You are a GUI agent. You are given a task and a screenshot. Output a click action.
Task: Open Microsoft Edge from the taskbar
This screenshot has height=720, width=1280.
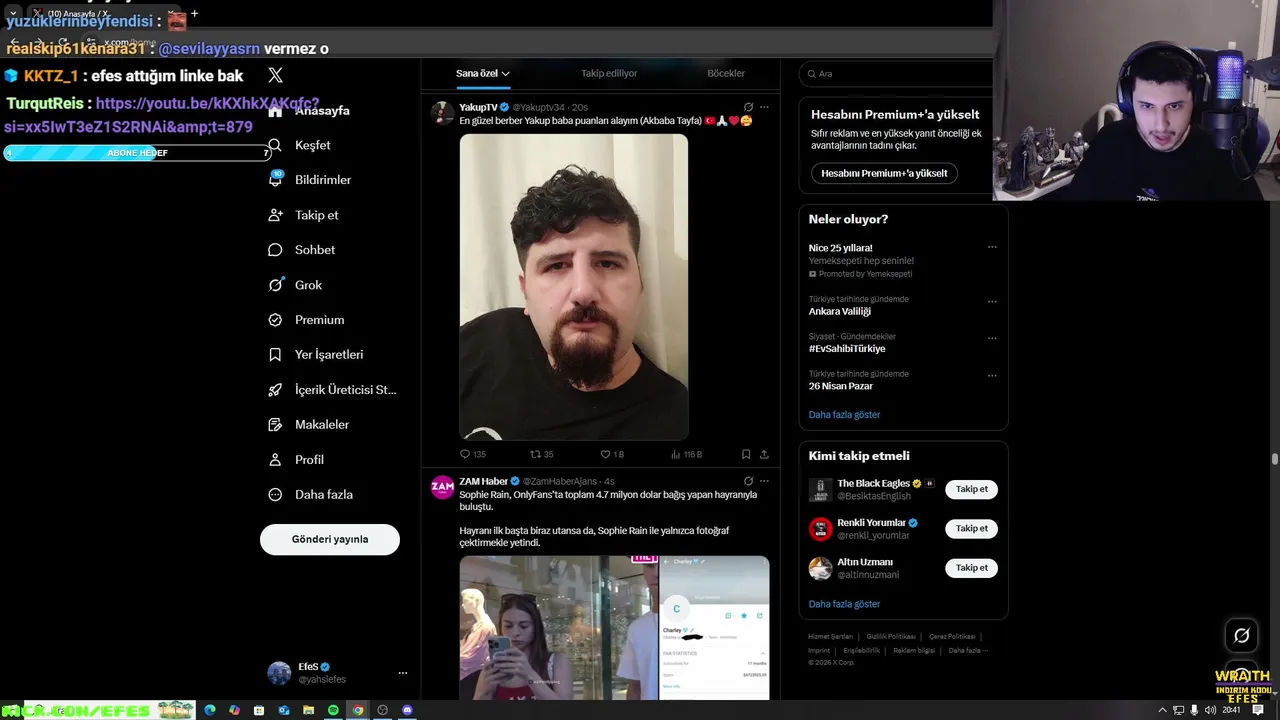tap(210, 710)
